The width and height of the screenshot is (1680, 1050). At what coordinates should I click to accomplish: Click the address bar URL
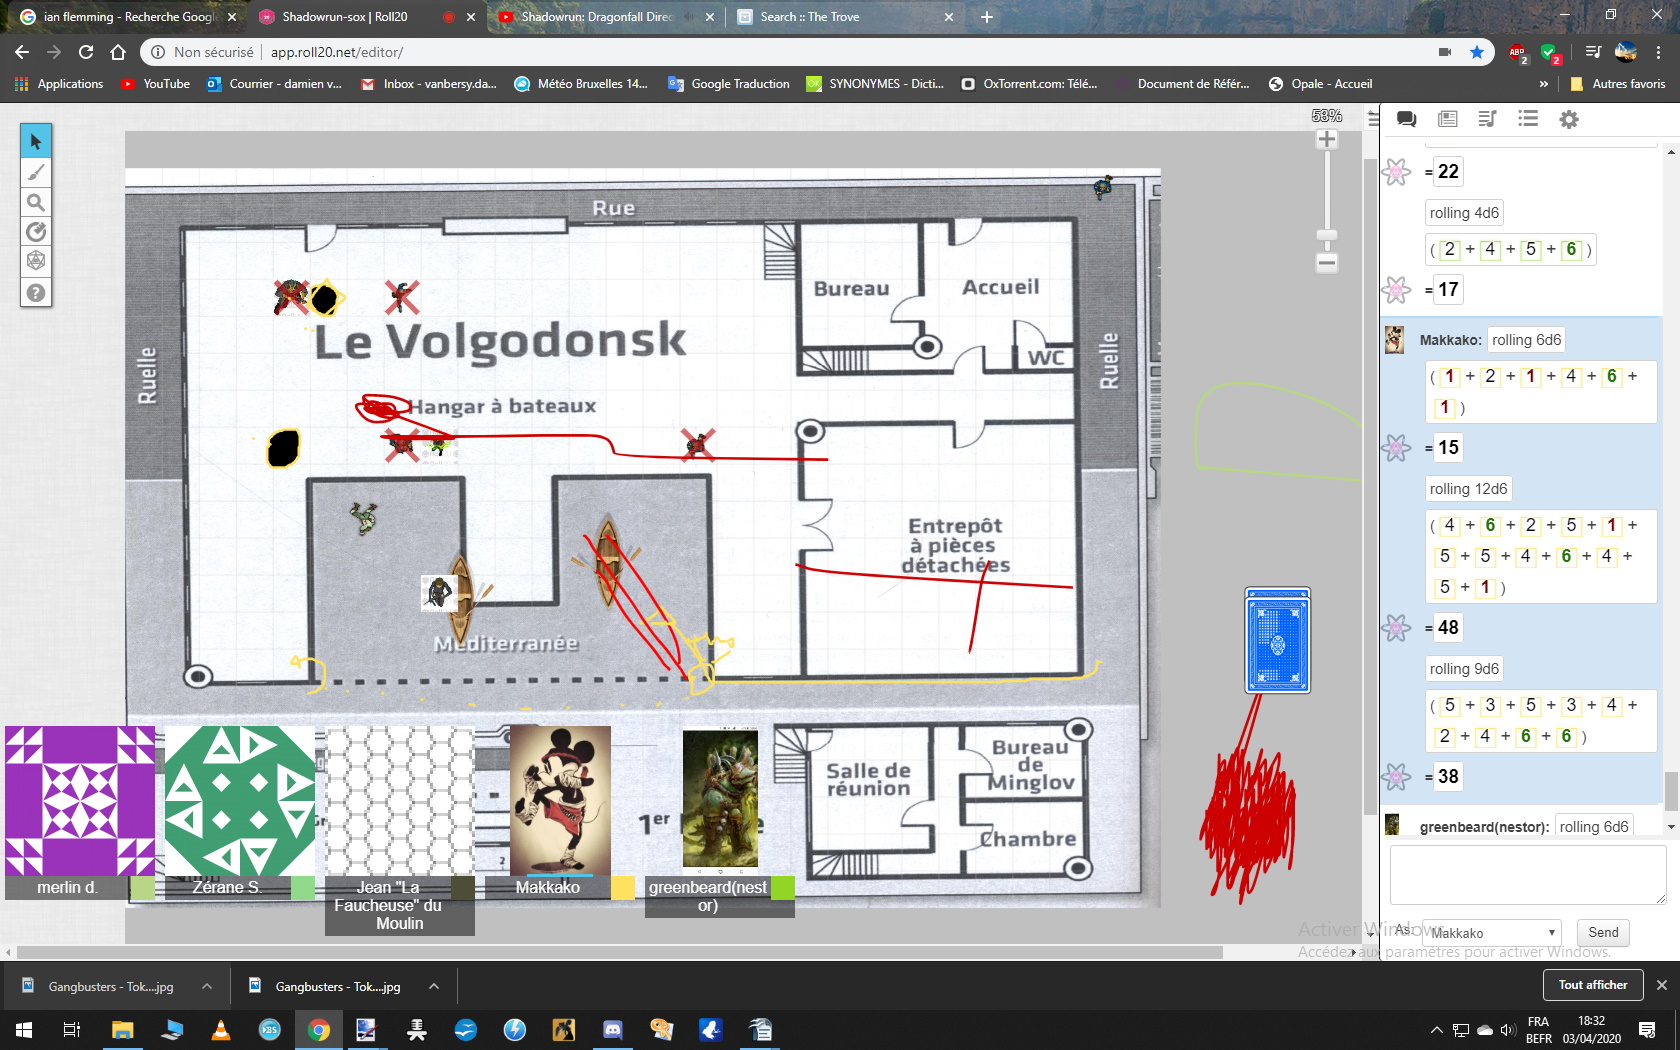tap(337, 52)
